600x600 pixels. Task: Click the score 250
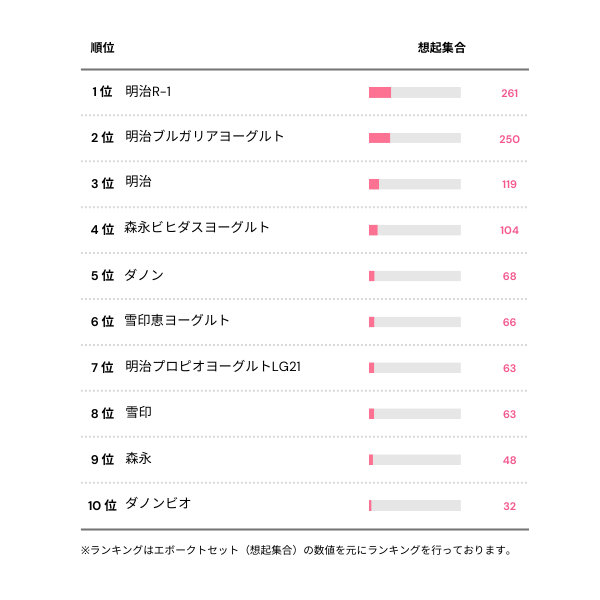coord(509,139)
